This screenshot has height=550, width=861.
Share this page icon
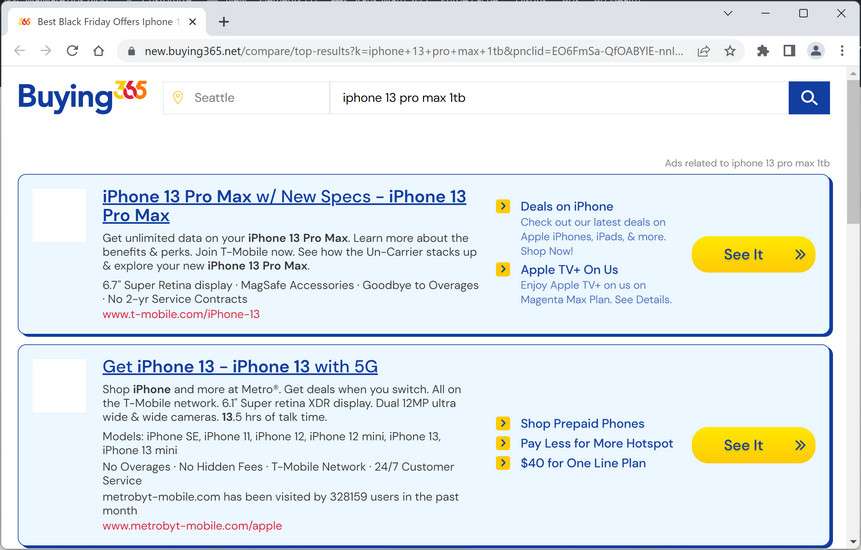click(703, 51)
